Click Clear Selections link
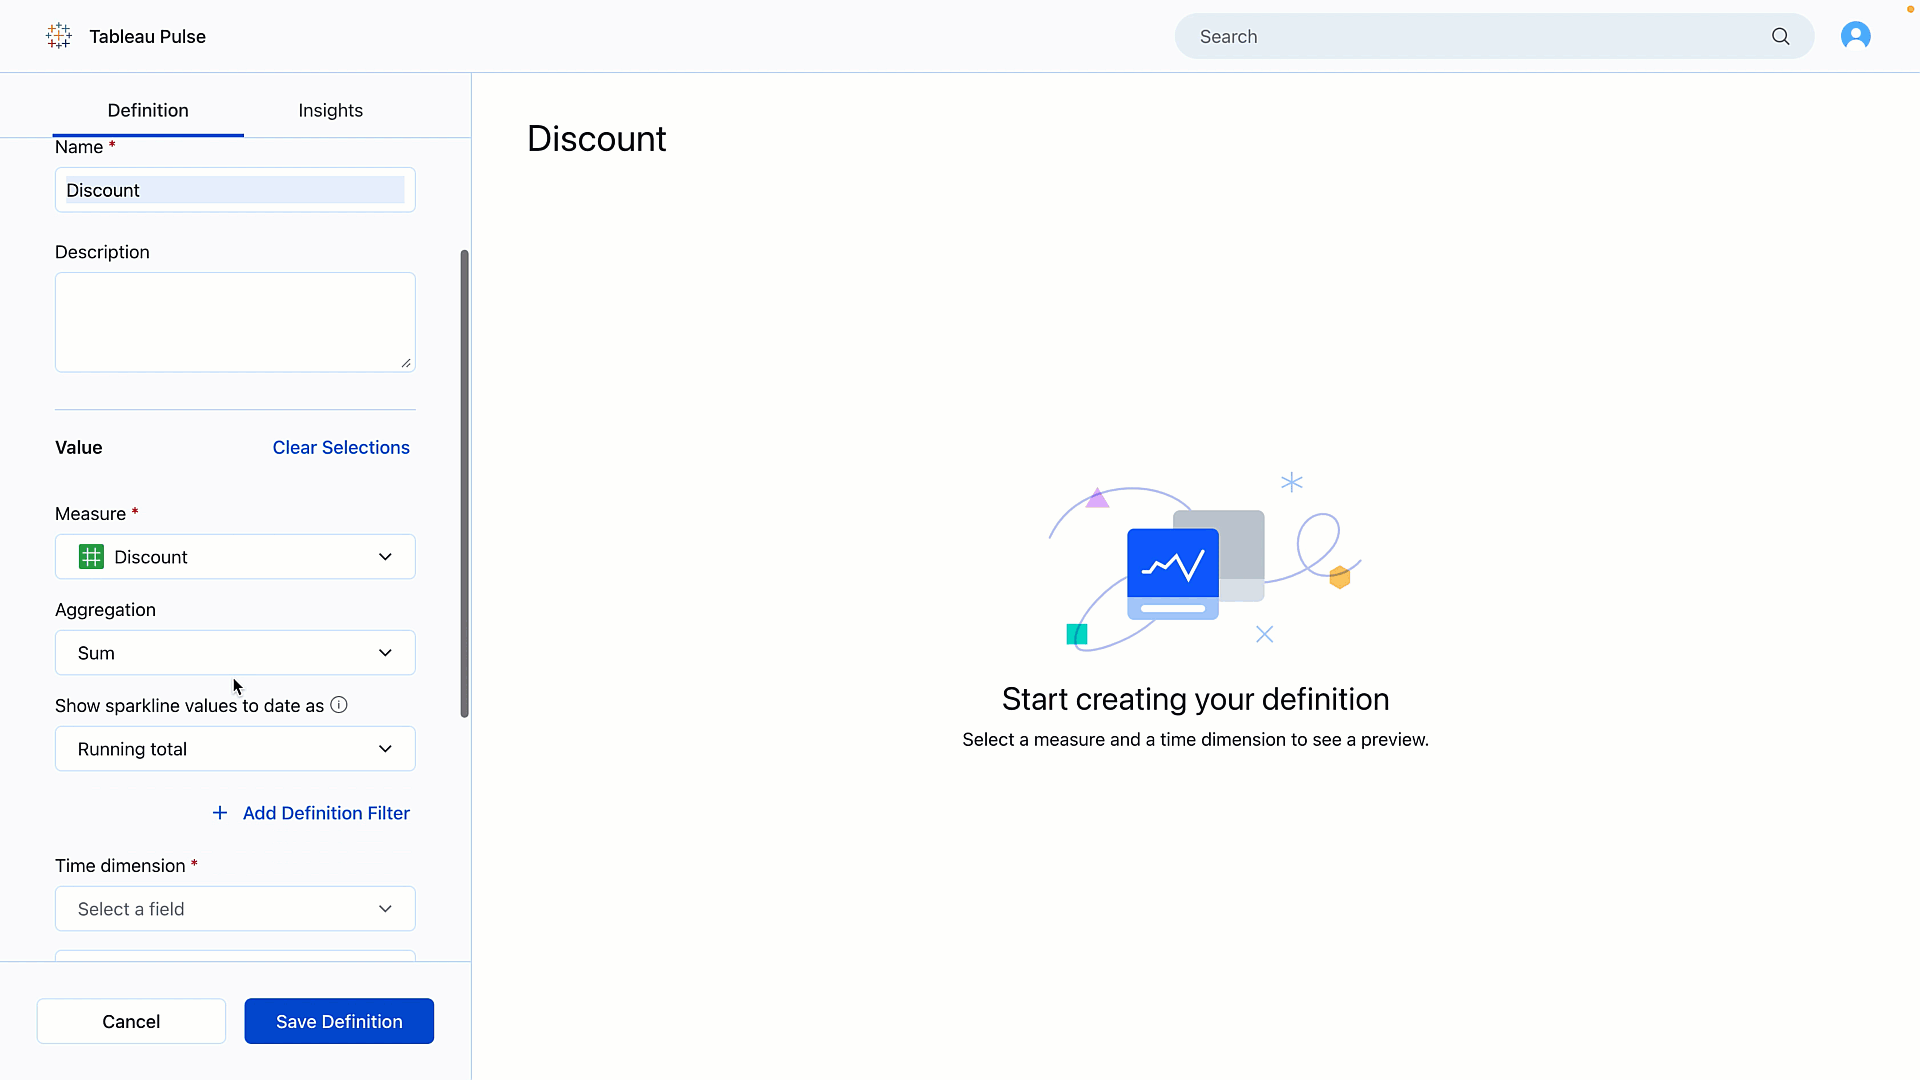1920x1080 pixels. click(x=342, y=447)
